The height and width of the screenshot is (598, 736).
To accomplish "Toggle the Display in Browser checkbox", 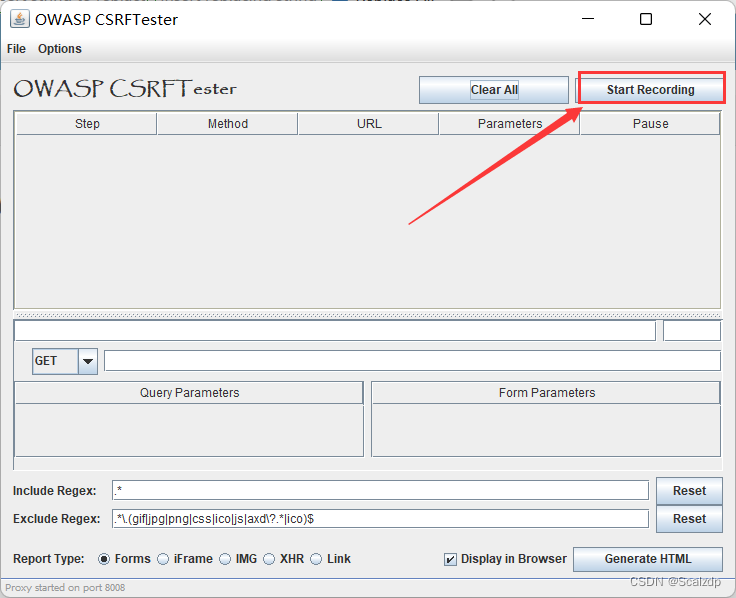I will pyautogui.click(x=450, y=559).
